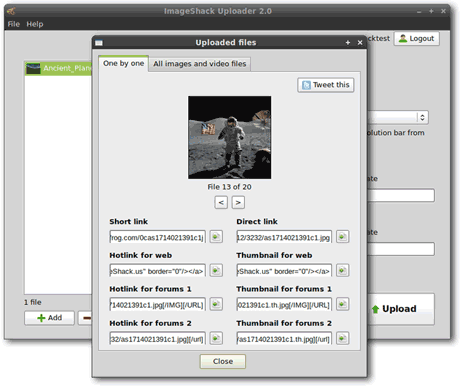This screenshot has width=465, height=387.
Task: Click the Thumbnail for forums 2 field
Action: coord(284,339)
